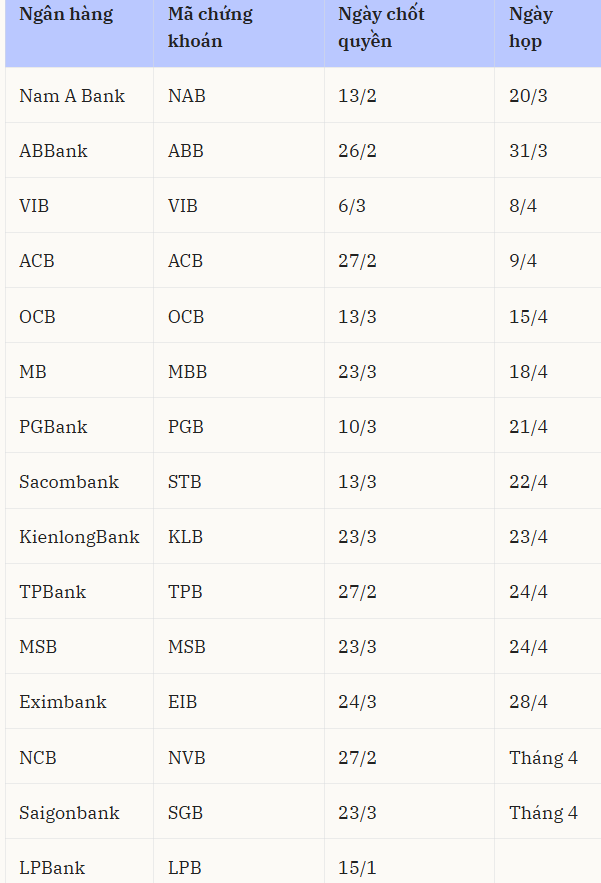Select record date '15/1'

[357, 868]
